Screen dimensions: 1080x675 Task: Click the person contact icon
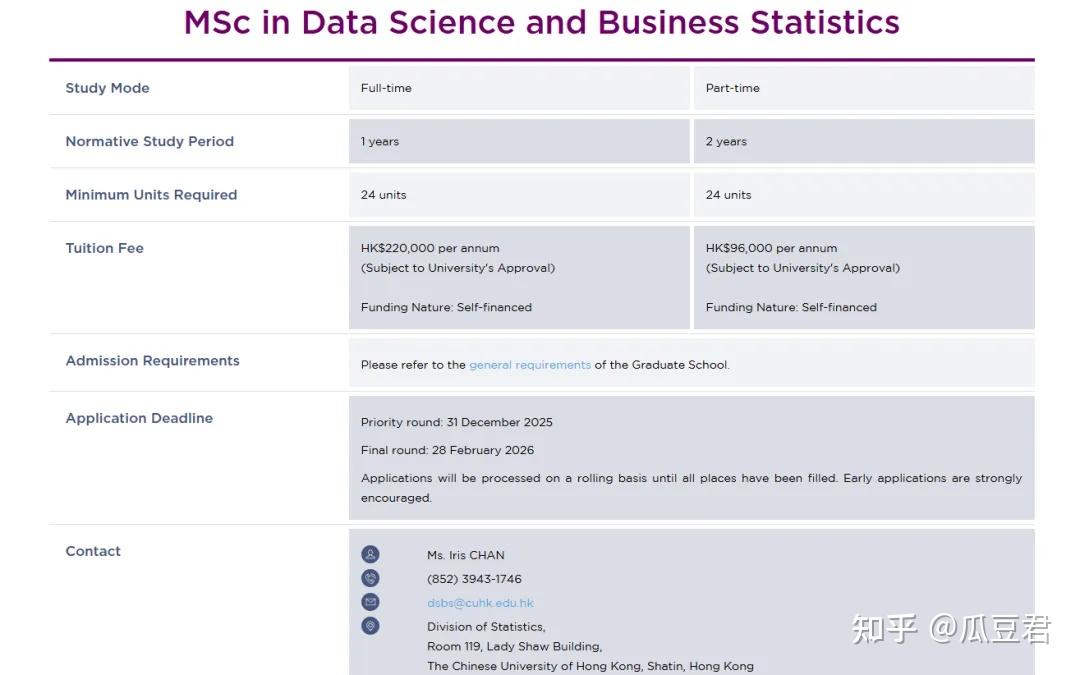(x=371, y=554)
